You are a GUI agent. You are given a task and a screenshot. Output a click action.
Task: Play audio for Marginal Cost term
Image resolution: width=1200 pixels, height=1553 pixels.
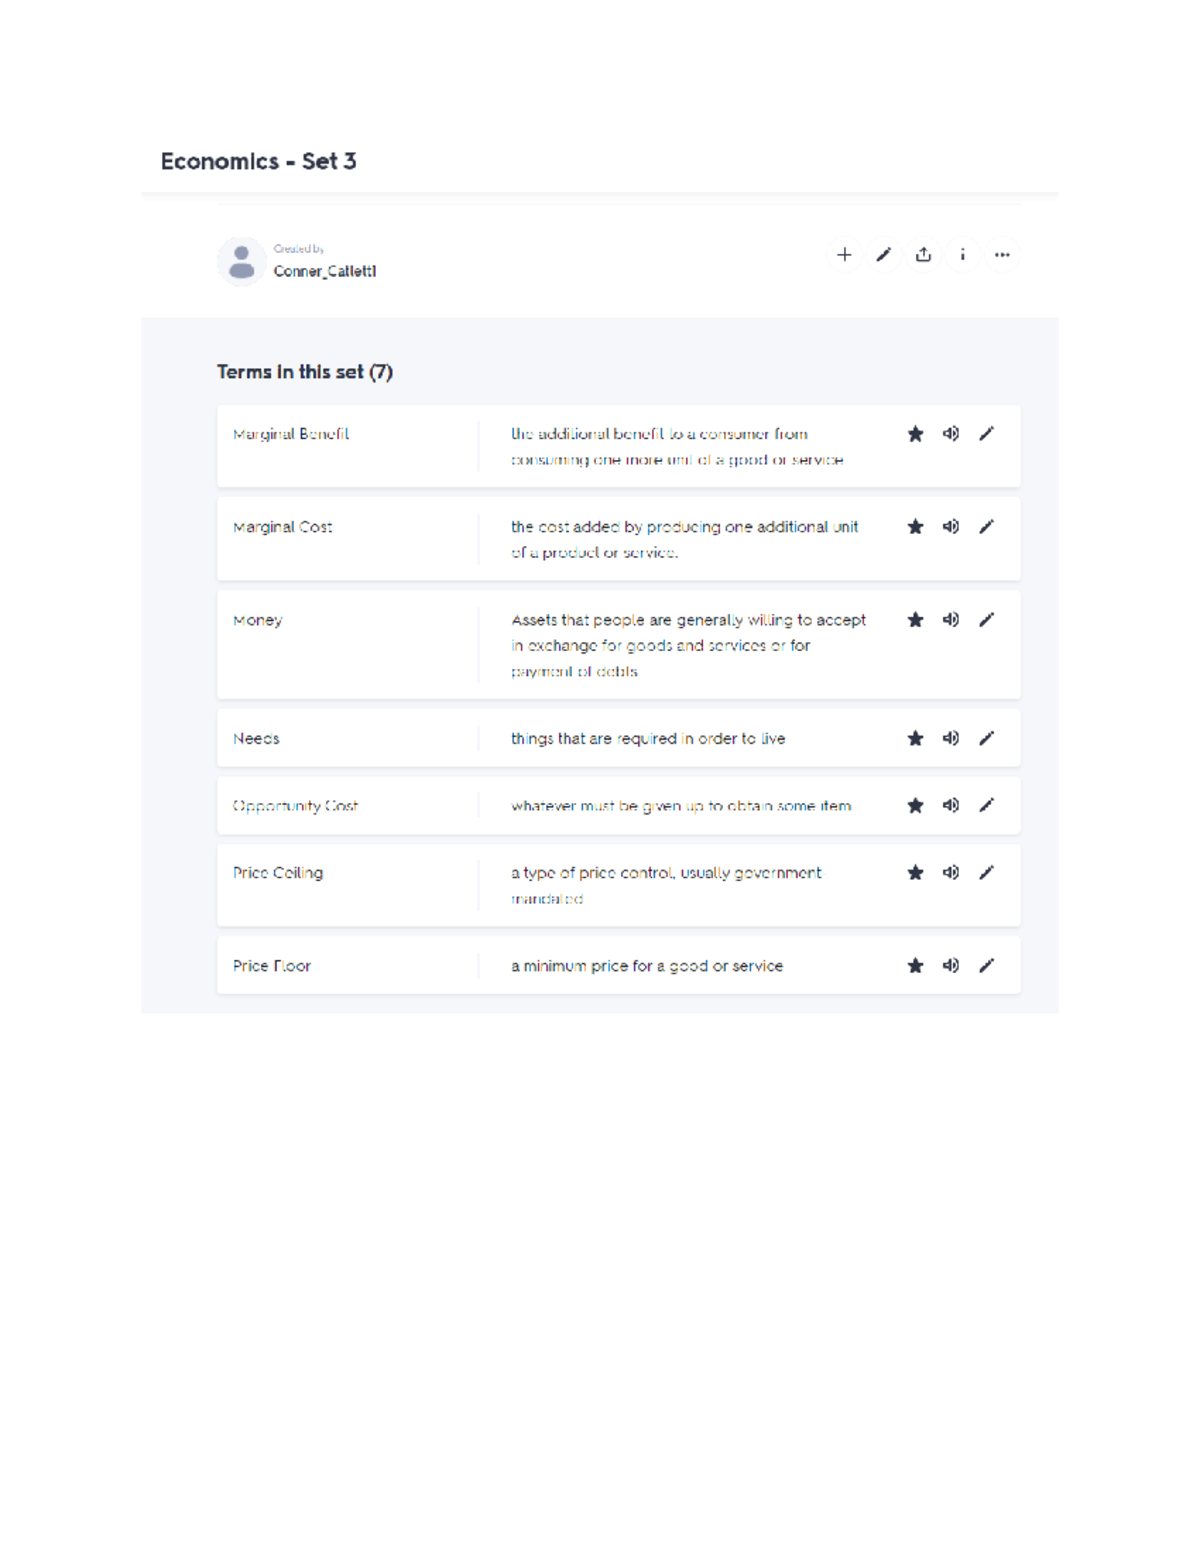[951, 527]
